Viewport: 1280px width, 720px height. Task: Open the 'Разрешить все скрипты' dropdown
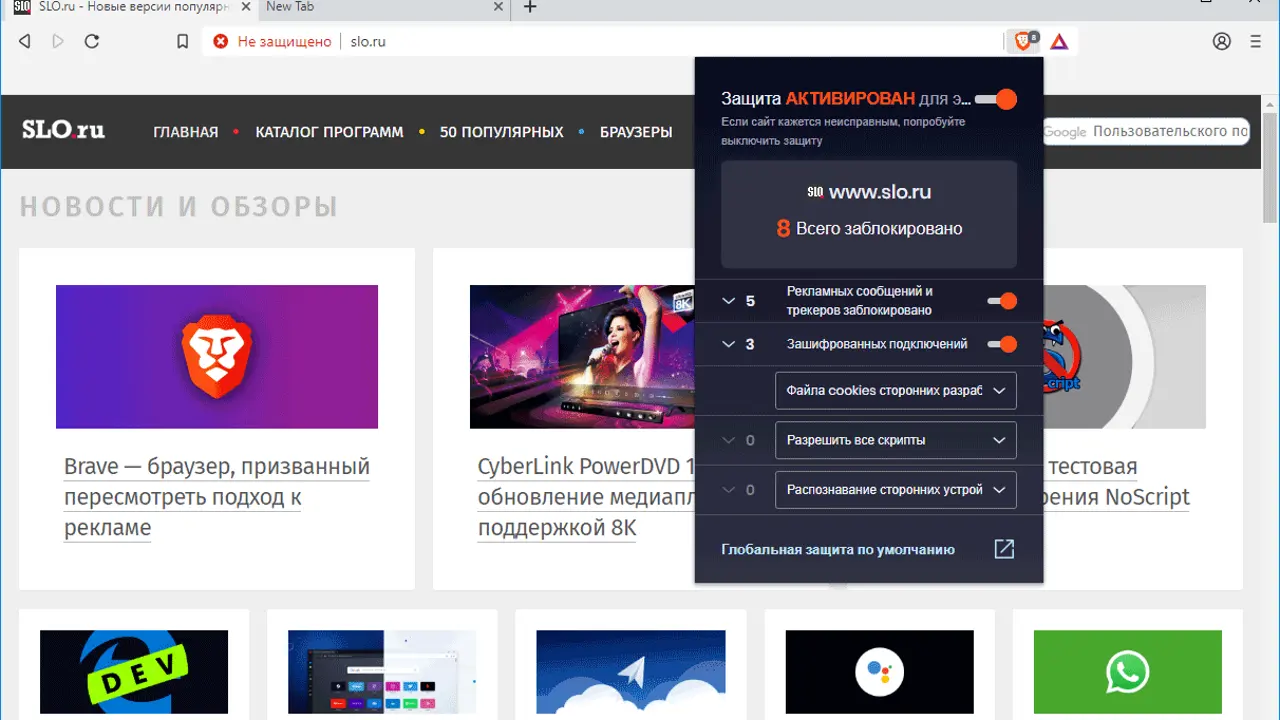pyautogui.click(x=895, y=440)
